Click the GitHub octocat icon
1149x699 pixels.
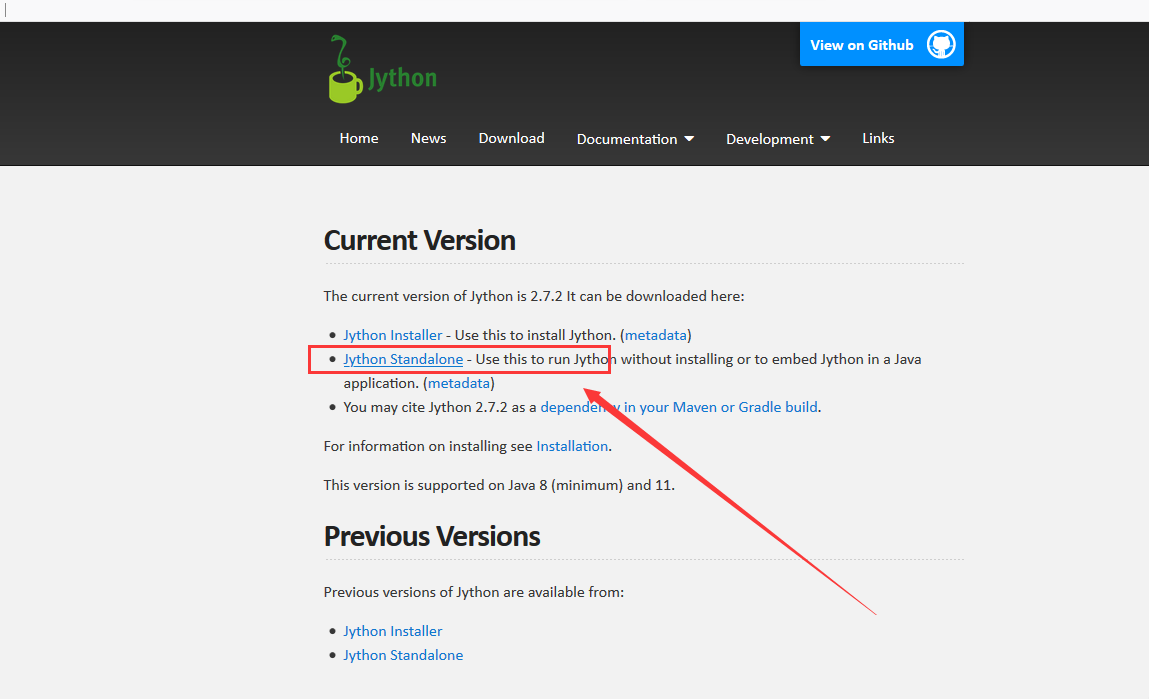[x=941, y=45]
